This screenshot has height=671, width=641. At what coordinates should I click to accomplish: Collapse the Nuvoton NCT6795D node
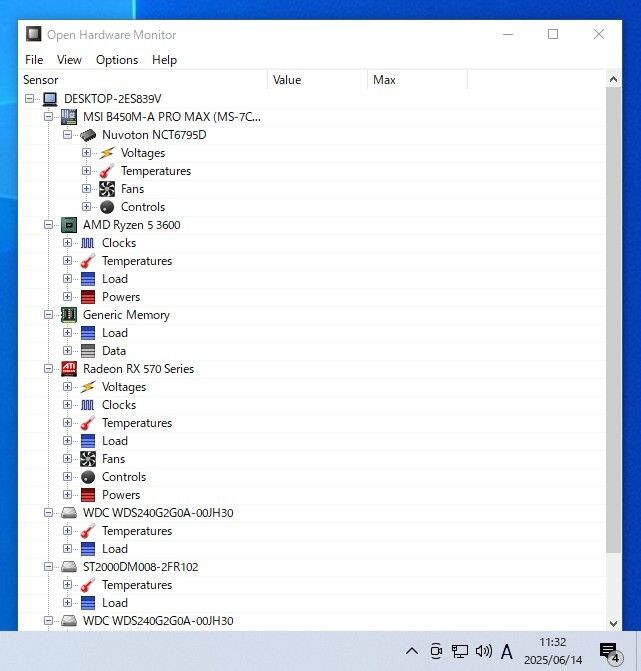67,135
